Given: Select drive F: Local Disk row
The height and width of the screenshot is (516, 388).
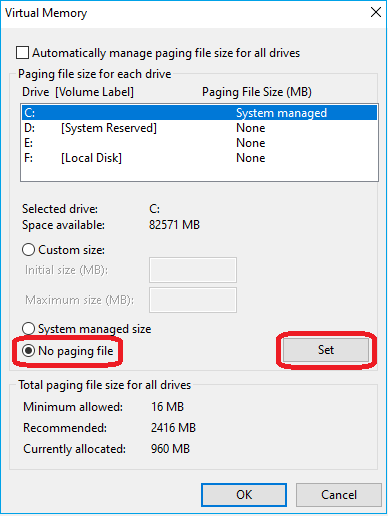Looking at the screenshot, I should point(199,158).
